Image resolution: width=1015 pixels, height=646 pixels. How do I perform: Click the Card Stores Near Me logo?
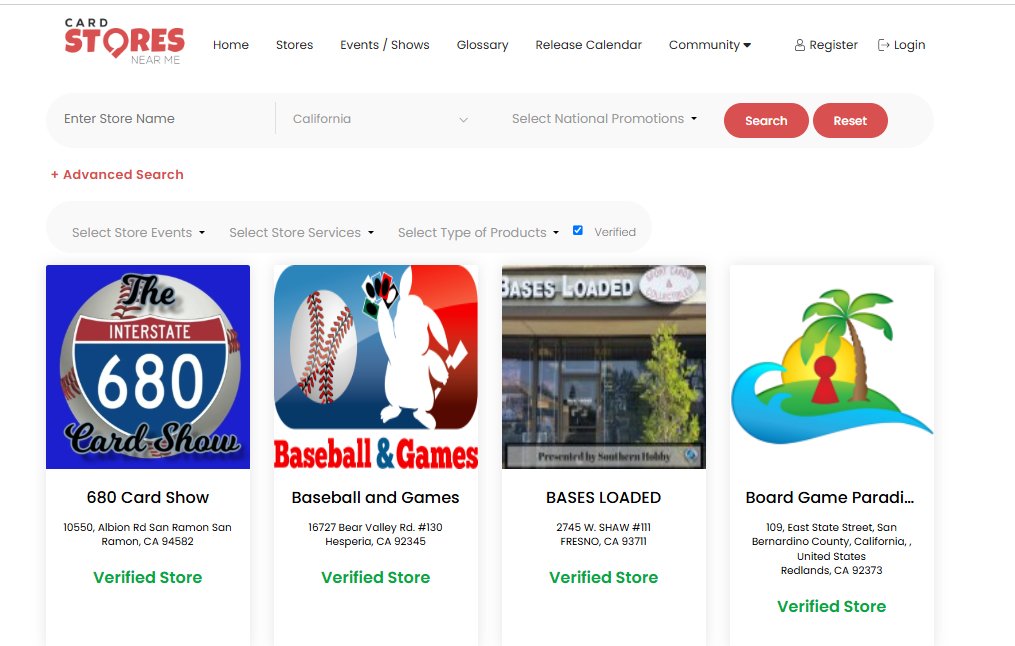point(124,40)
